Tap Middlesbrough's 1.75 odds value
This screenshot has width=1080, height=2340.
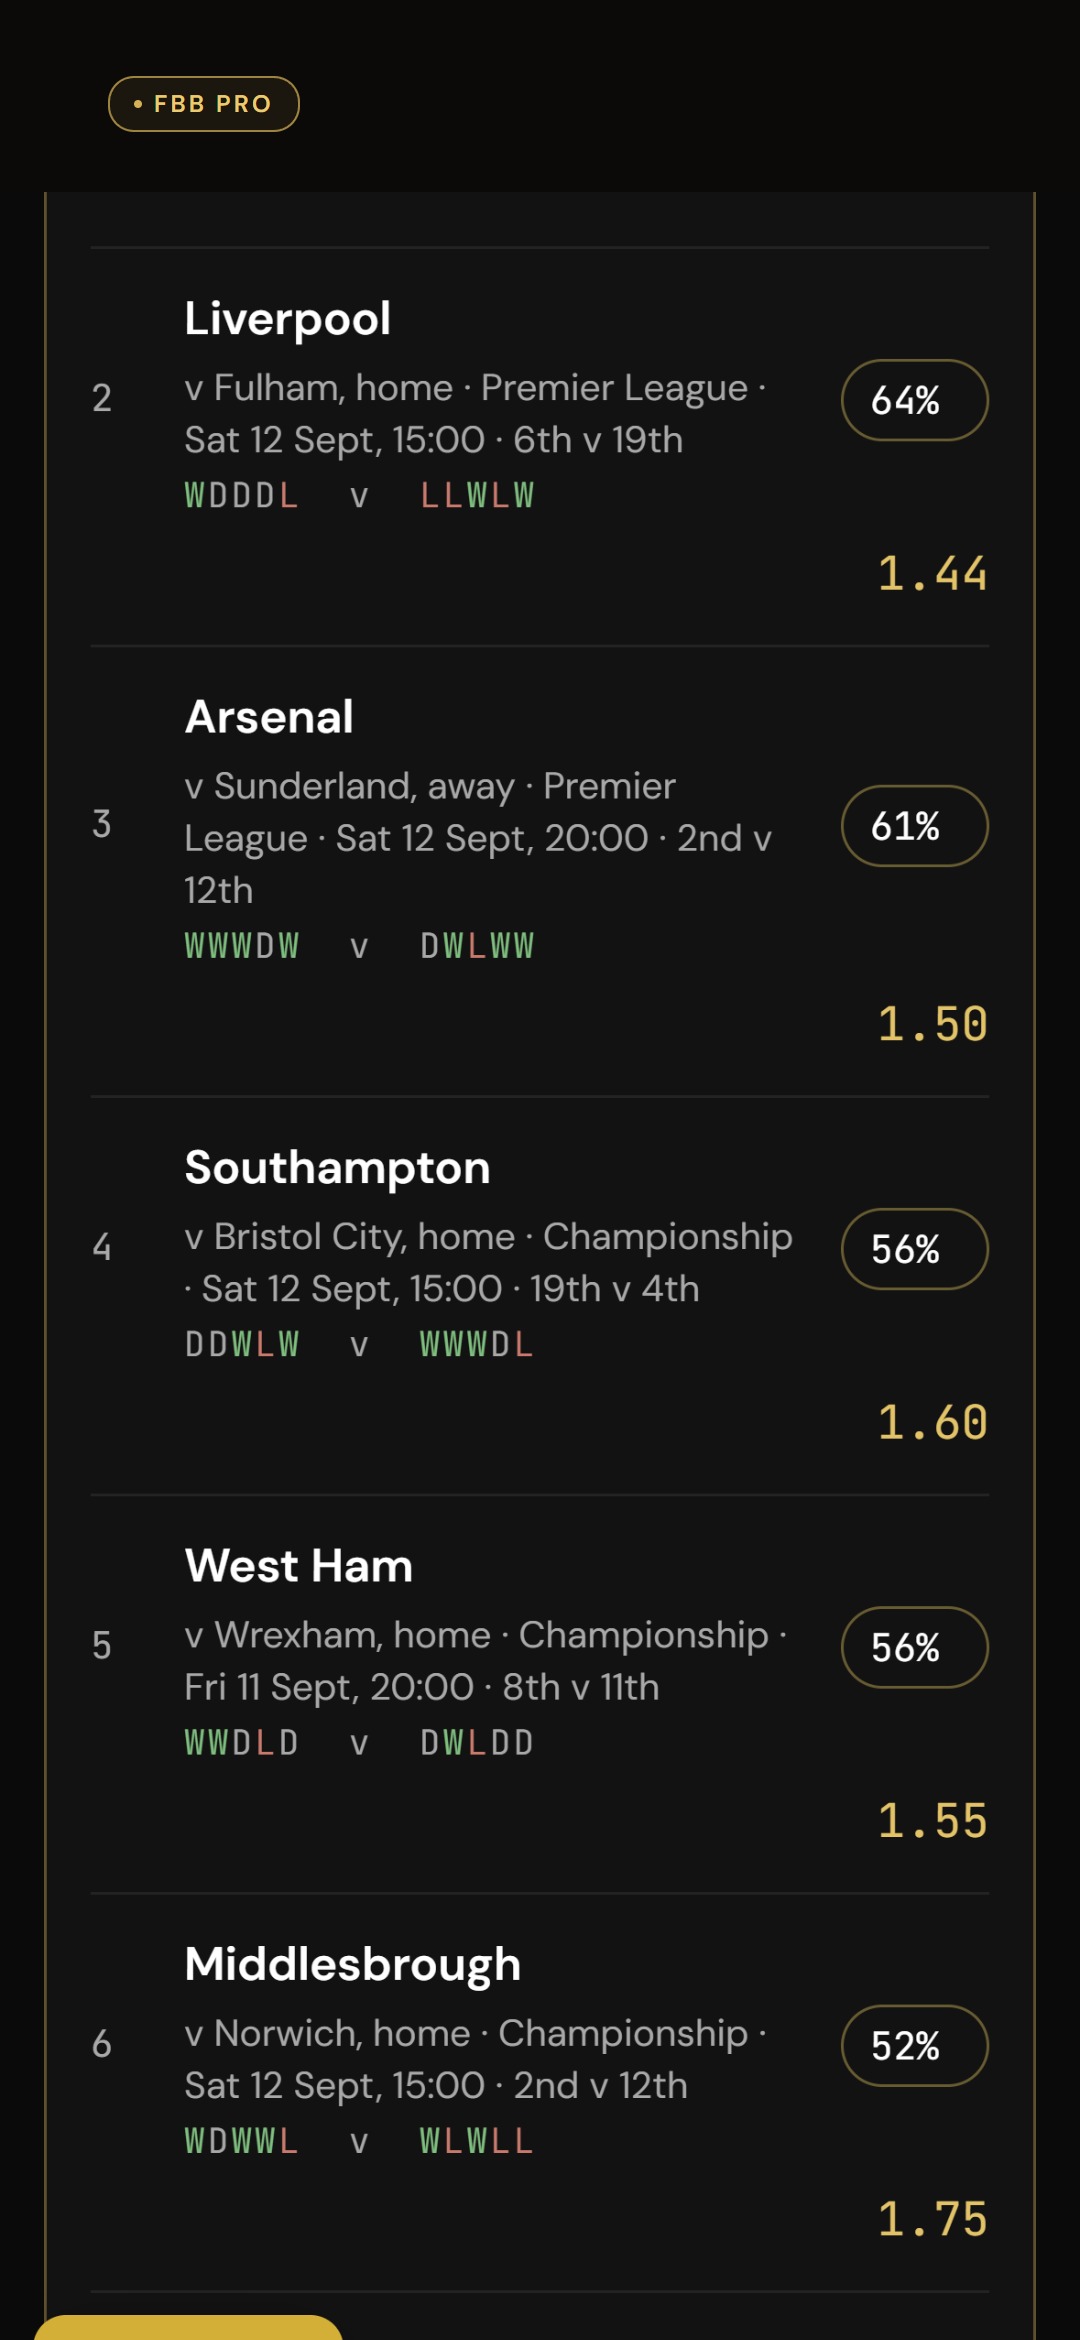coord(932,2219)
